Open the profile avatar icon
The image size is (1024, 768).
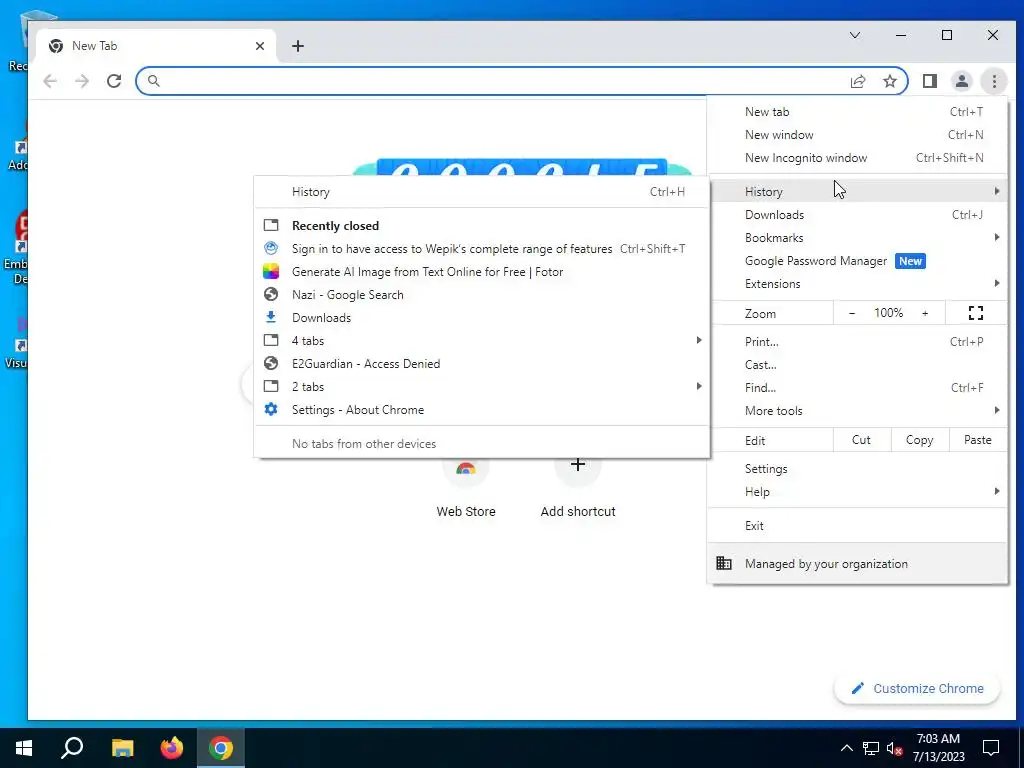point(962,81)
